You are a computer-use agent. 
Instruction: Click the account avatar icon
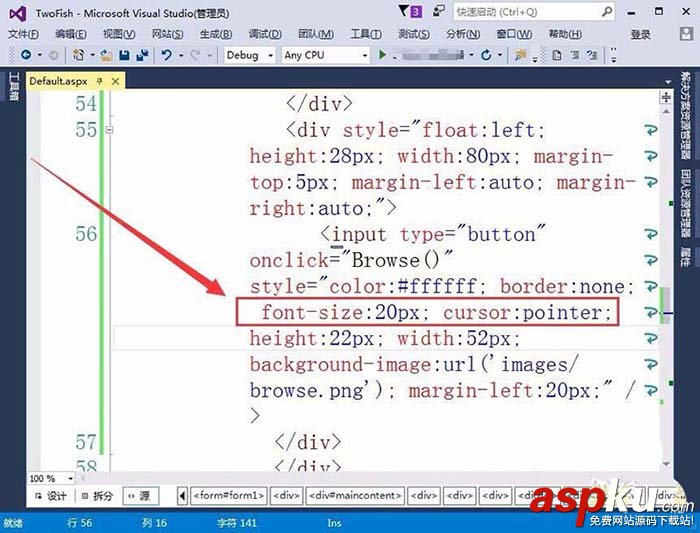coord(686,34)
